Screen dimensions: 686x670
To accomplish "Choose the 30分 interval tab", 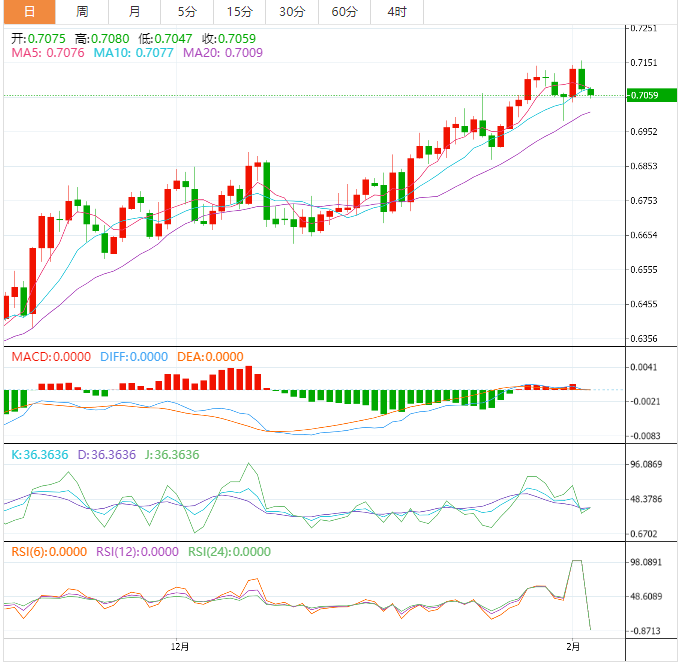I will 292,12.
